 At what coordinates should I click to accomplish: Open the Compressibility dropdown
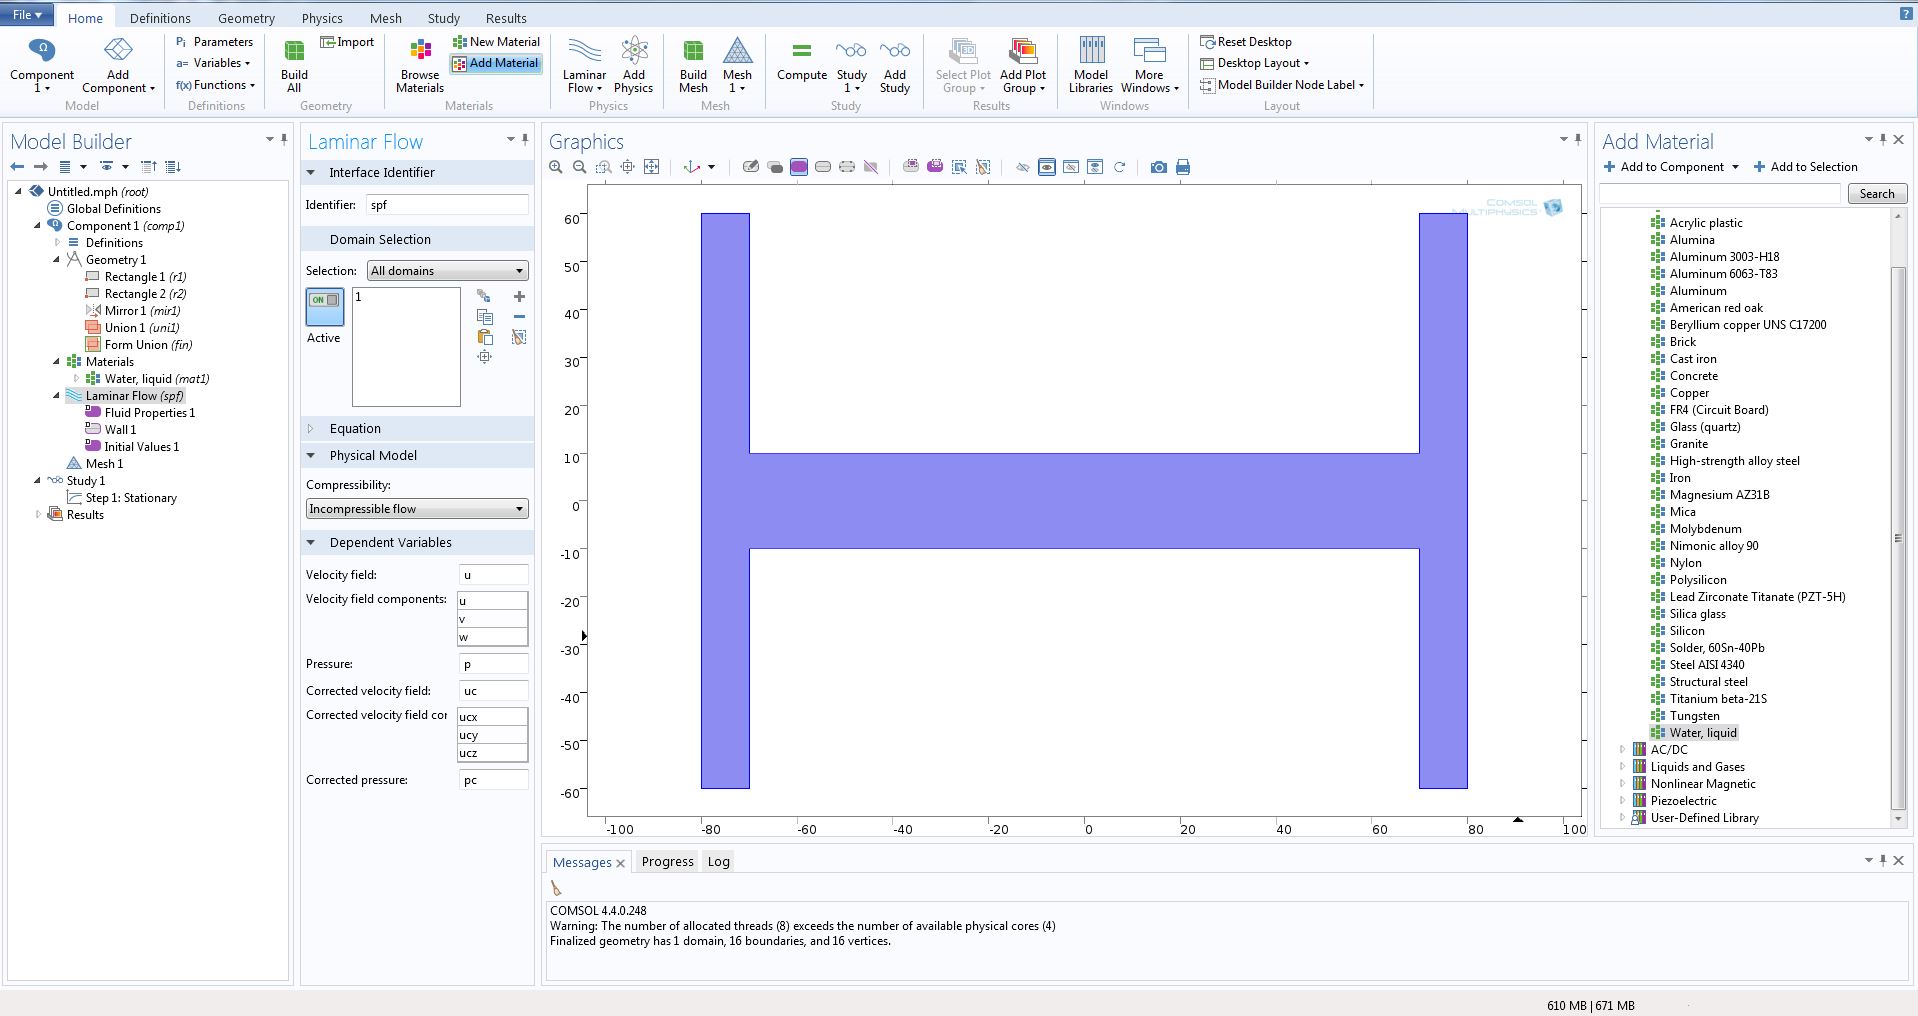[x=416, y=509]
